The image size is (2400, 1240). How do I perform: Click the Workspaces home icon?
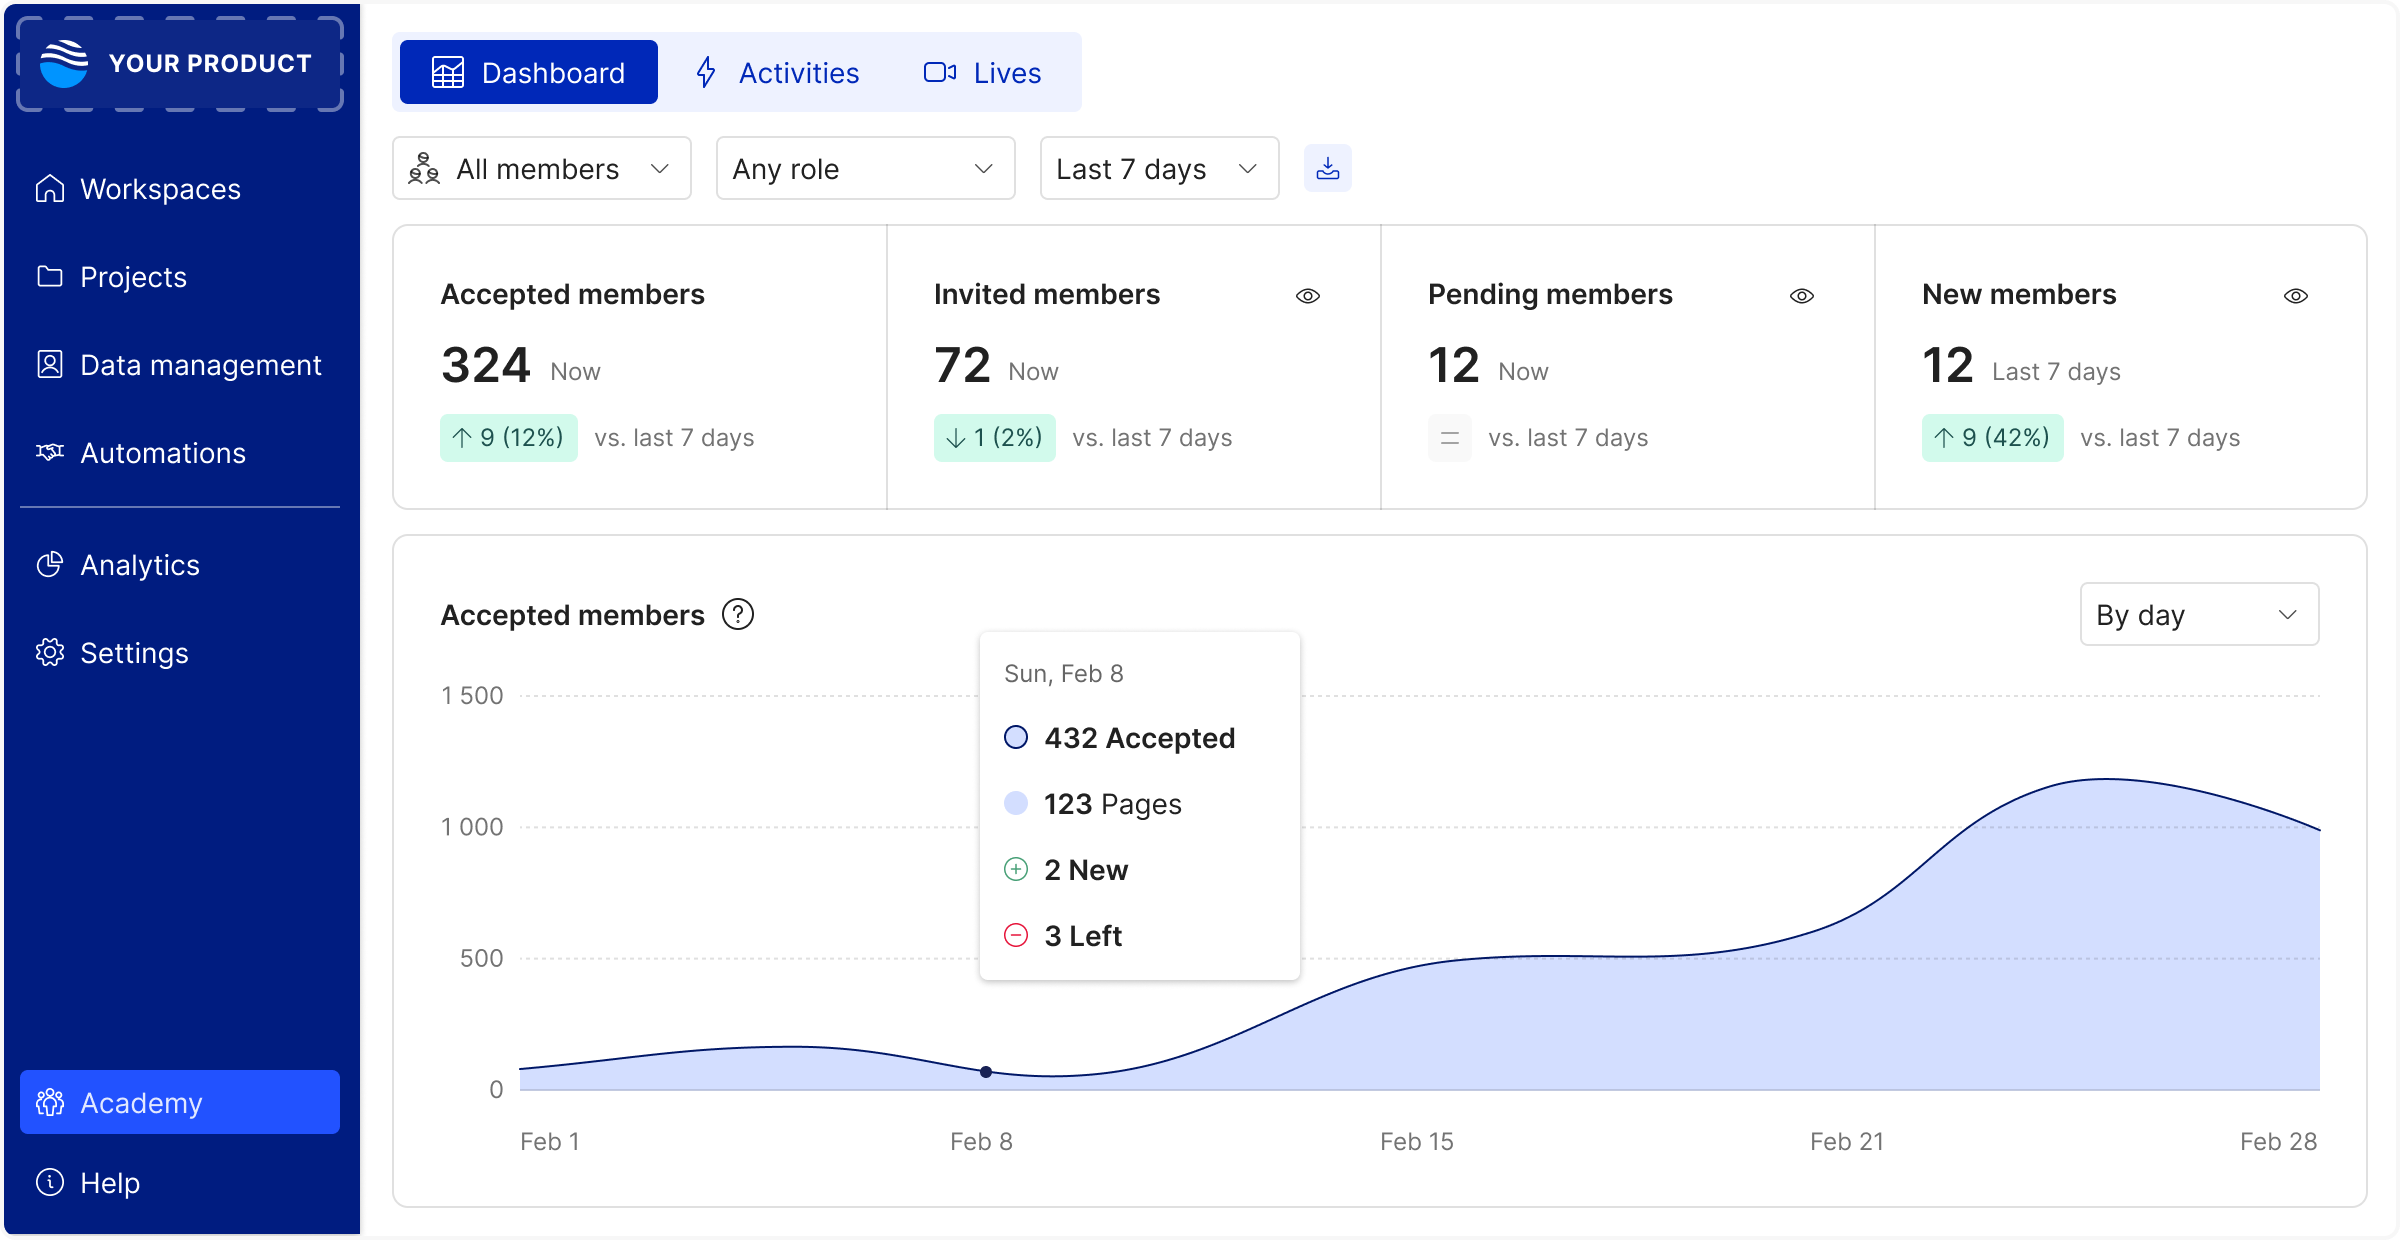click(50, 189)
